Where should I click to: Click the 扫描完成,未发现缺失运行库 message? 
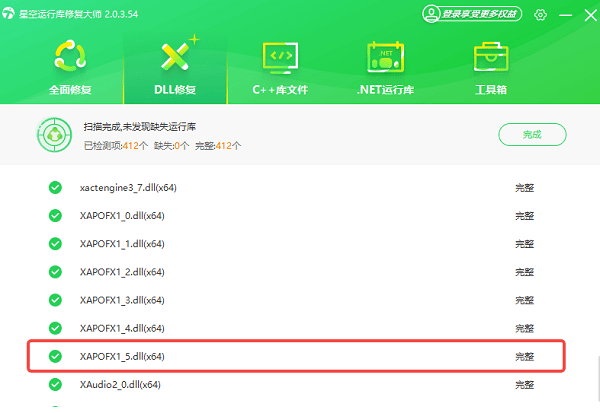coord(140,126)
